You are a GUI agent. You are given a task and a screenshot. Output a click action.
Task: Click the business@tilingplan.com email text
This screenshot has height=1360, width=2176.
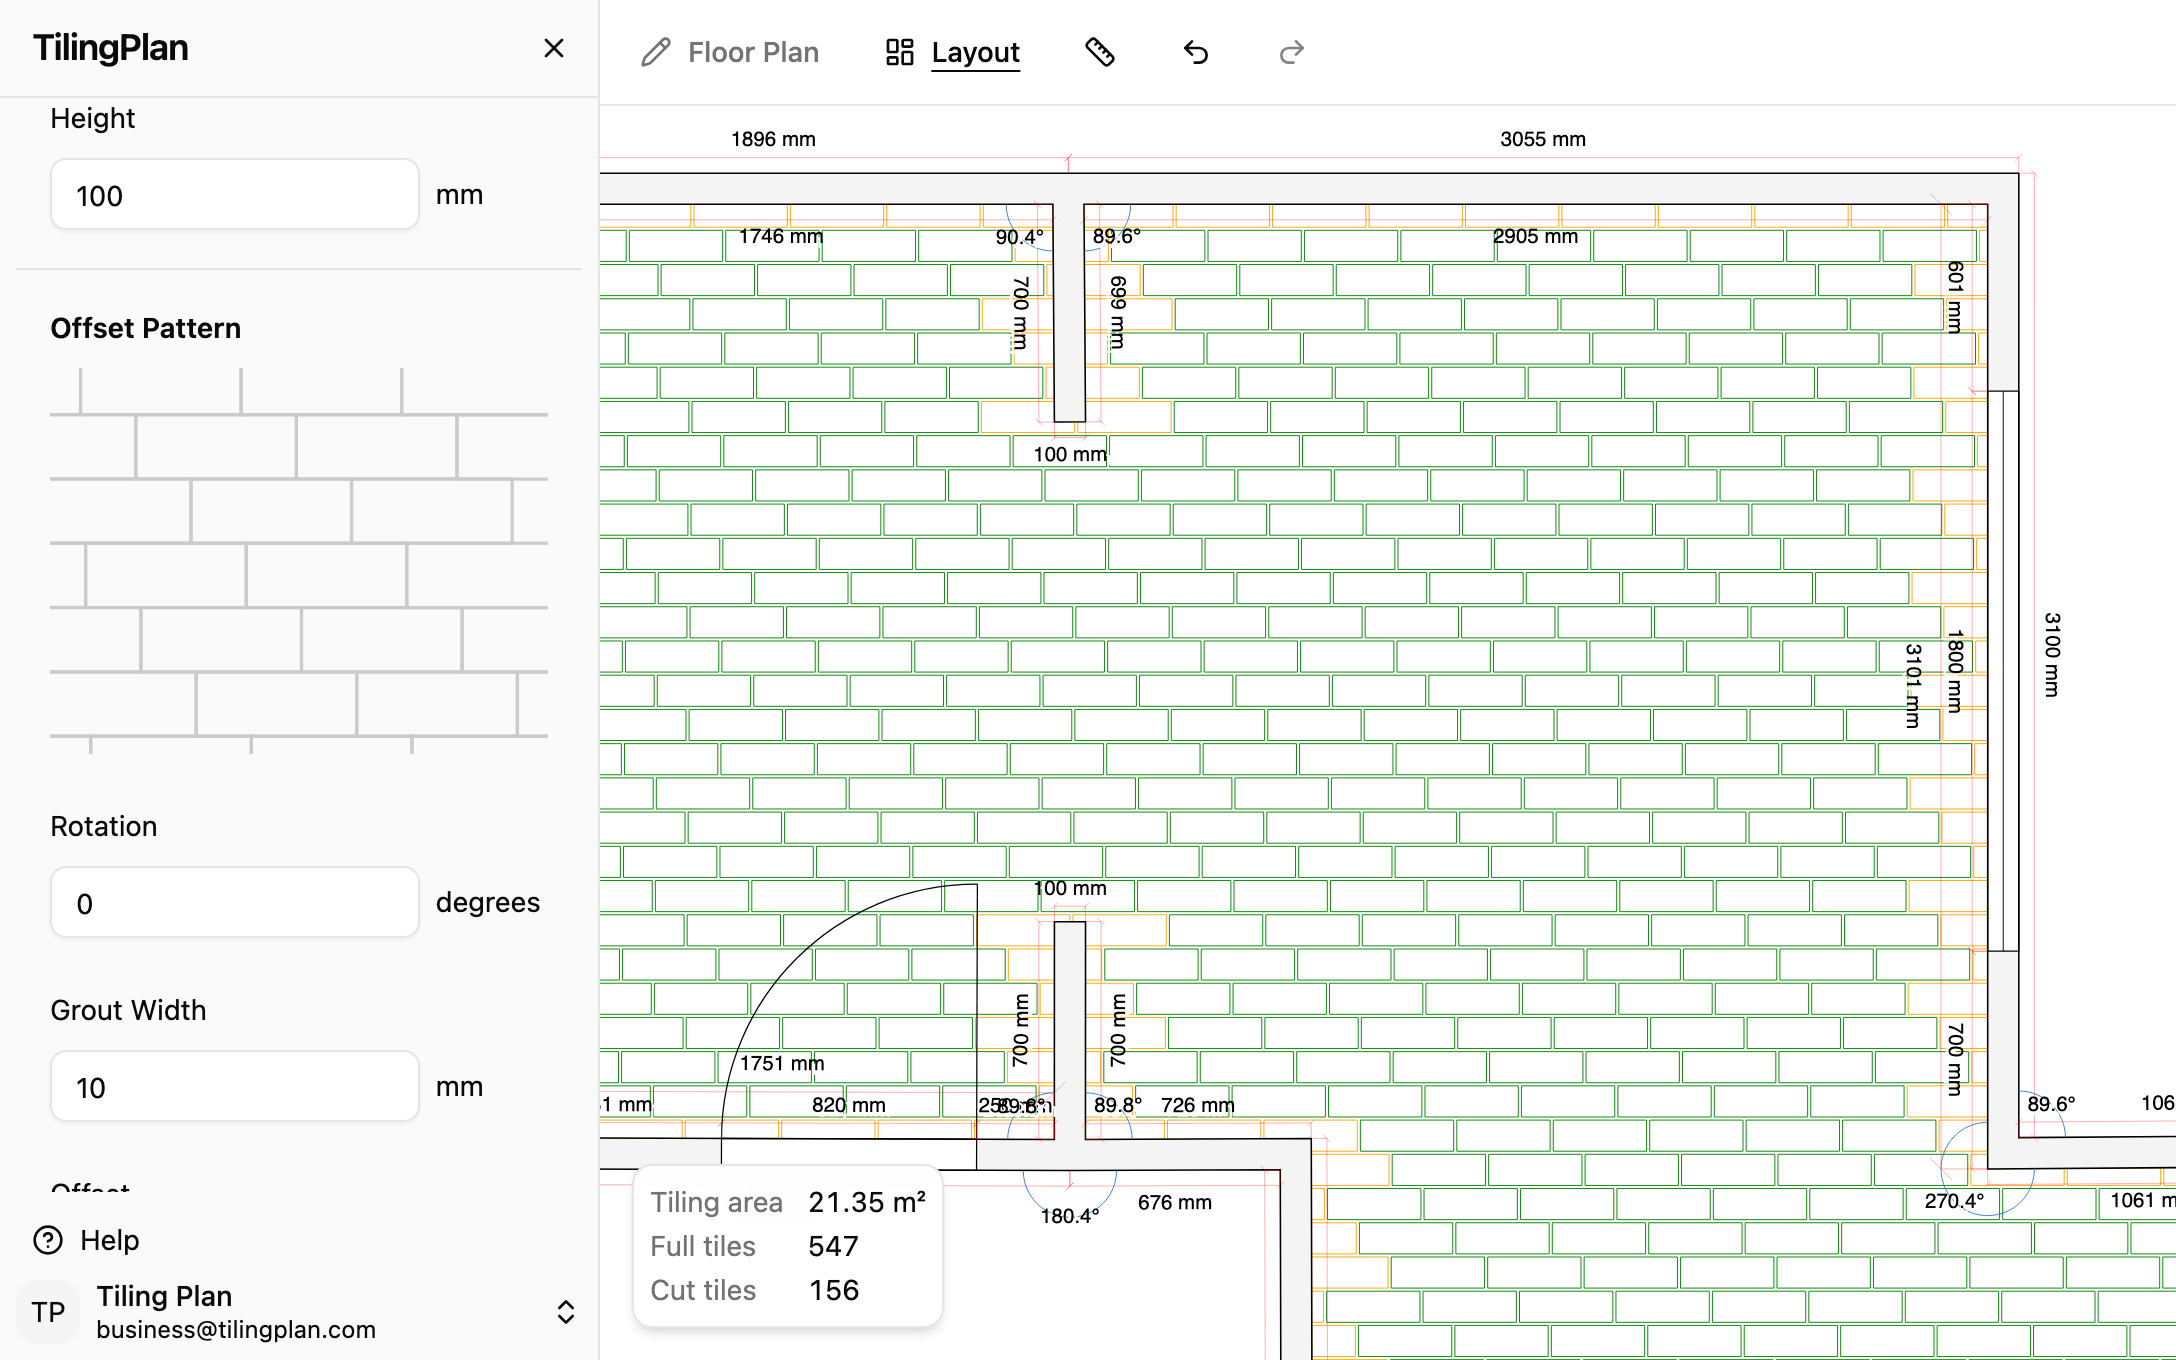pos(236,1329)
